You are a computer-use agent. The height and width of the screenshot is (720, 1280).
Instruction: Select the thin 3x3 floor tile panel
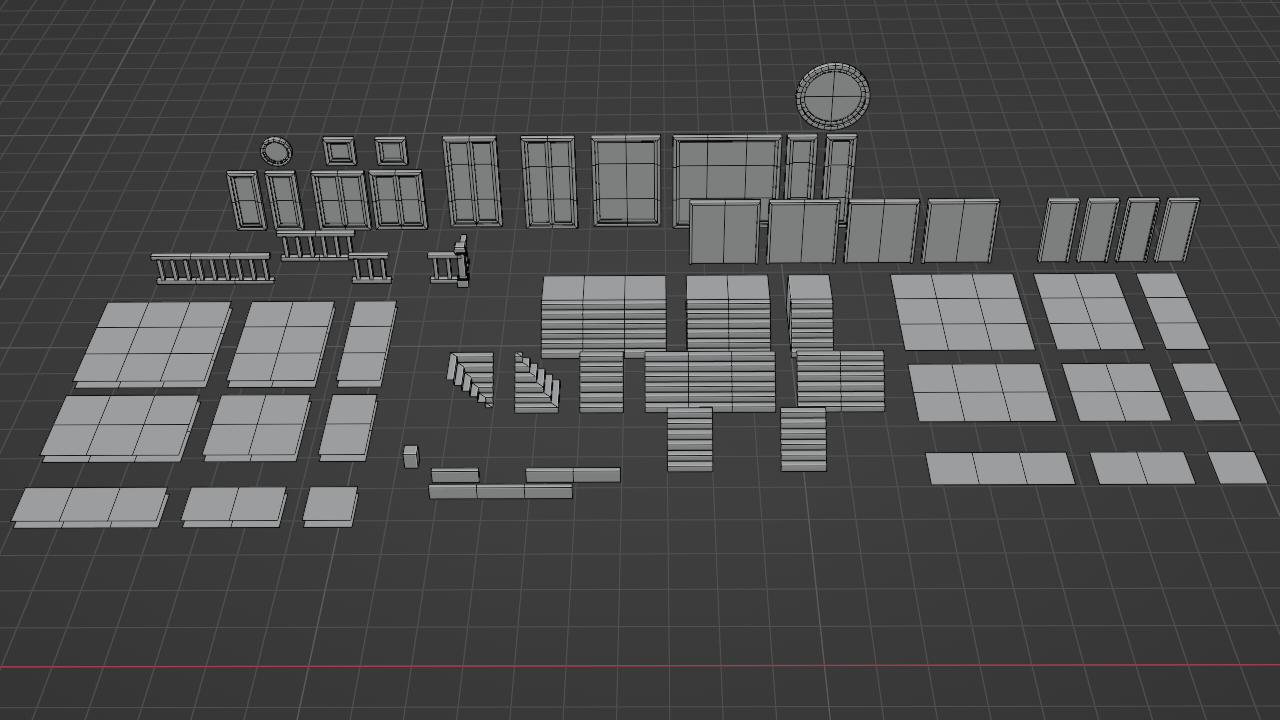pyautogui.click(x=962, y=312)
